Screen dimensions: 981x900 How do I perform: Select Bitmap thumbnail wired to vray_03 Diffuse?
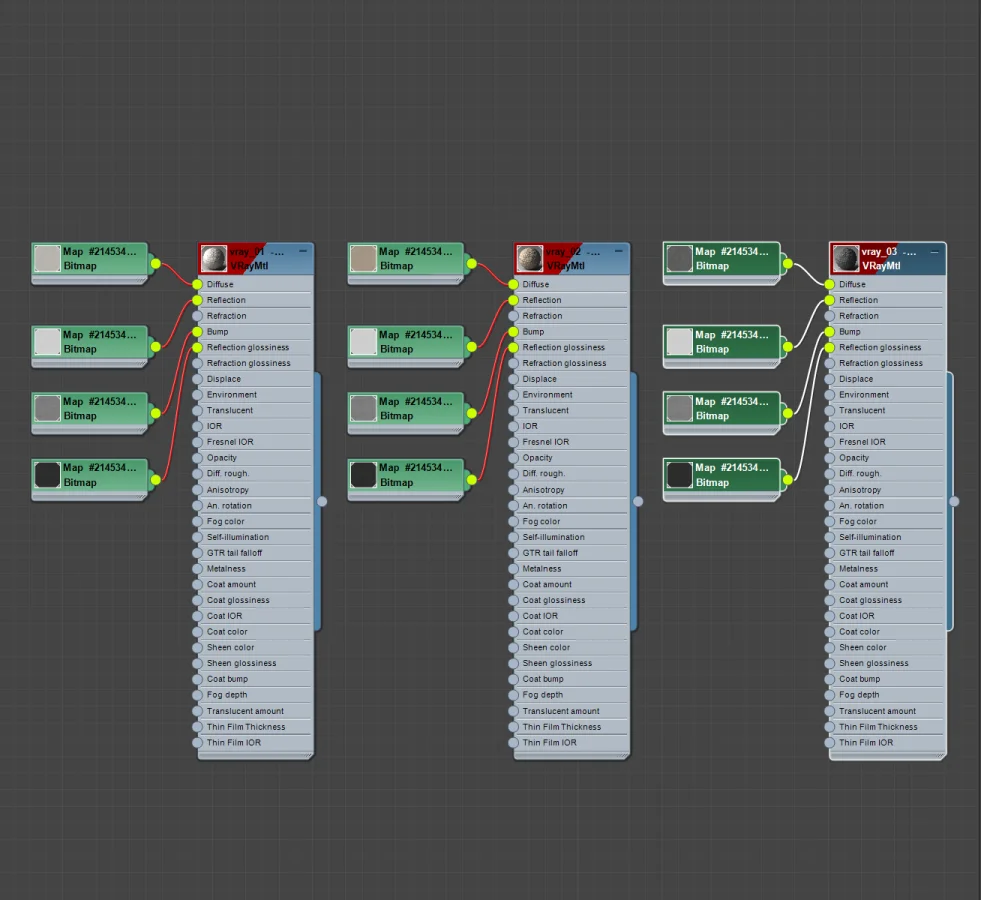679,258
